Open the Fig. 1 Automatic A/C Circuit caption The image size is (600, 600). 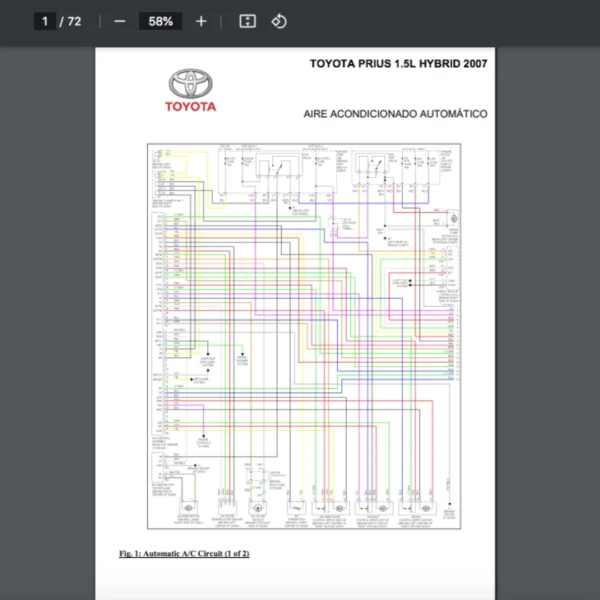(x=184, y=553)
